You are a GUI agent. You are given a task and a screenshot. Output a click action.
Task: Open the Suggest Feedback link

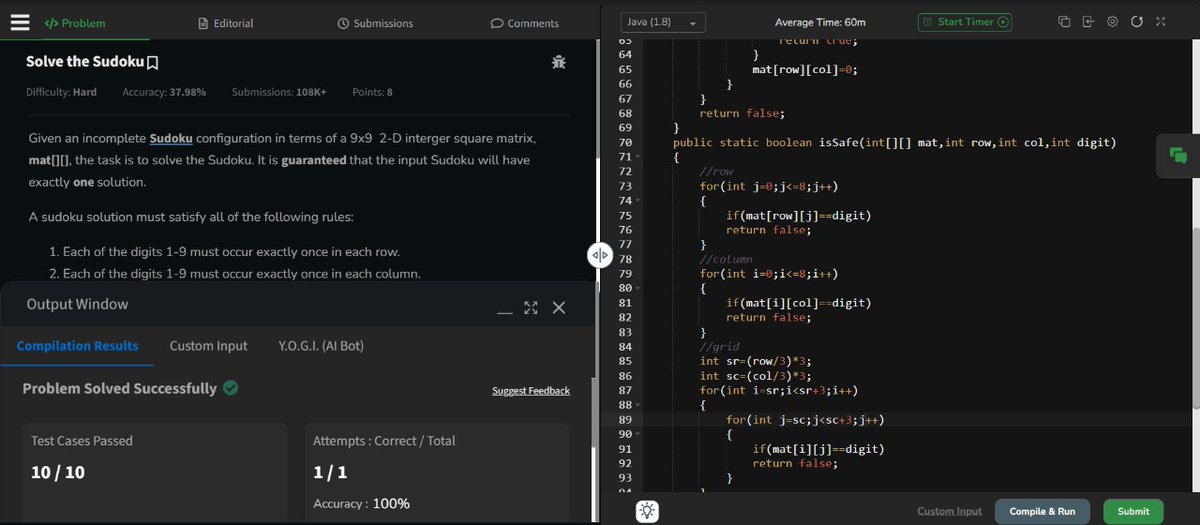(531, 391)
